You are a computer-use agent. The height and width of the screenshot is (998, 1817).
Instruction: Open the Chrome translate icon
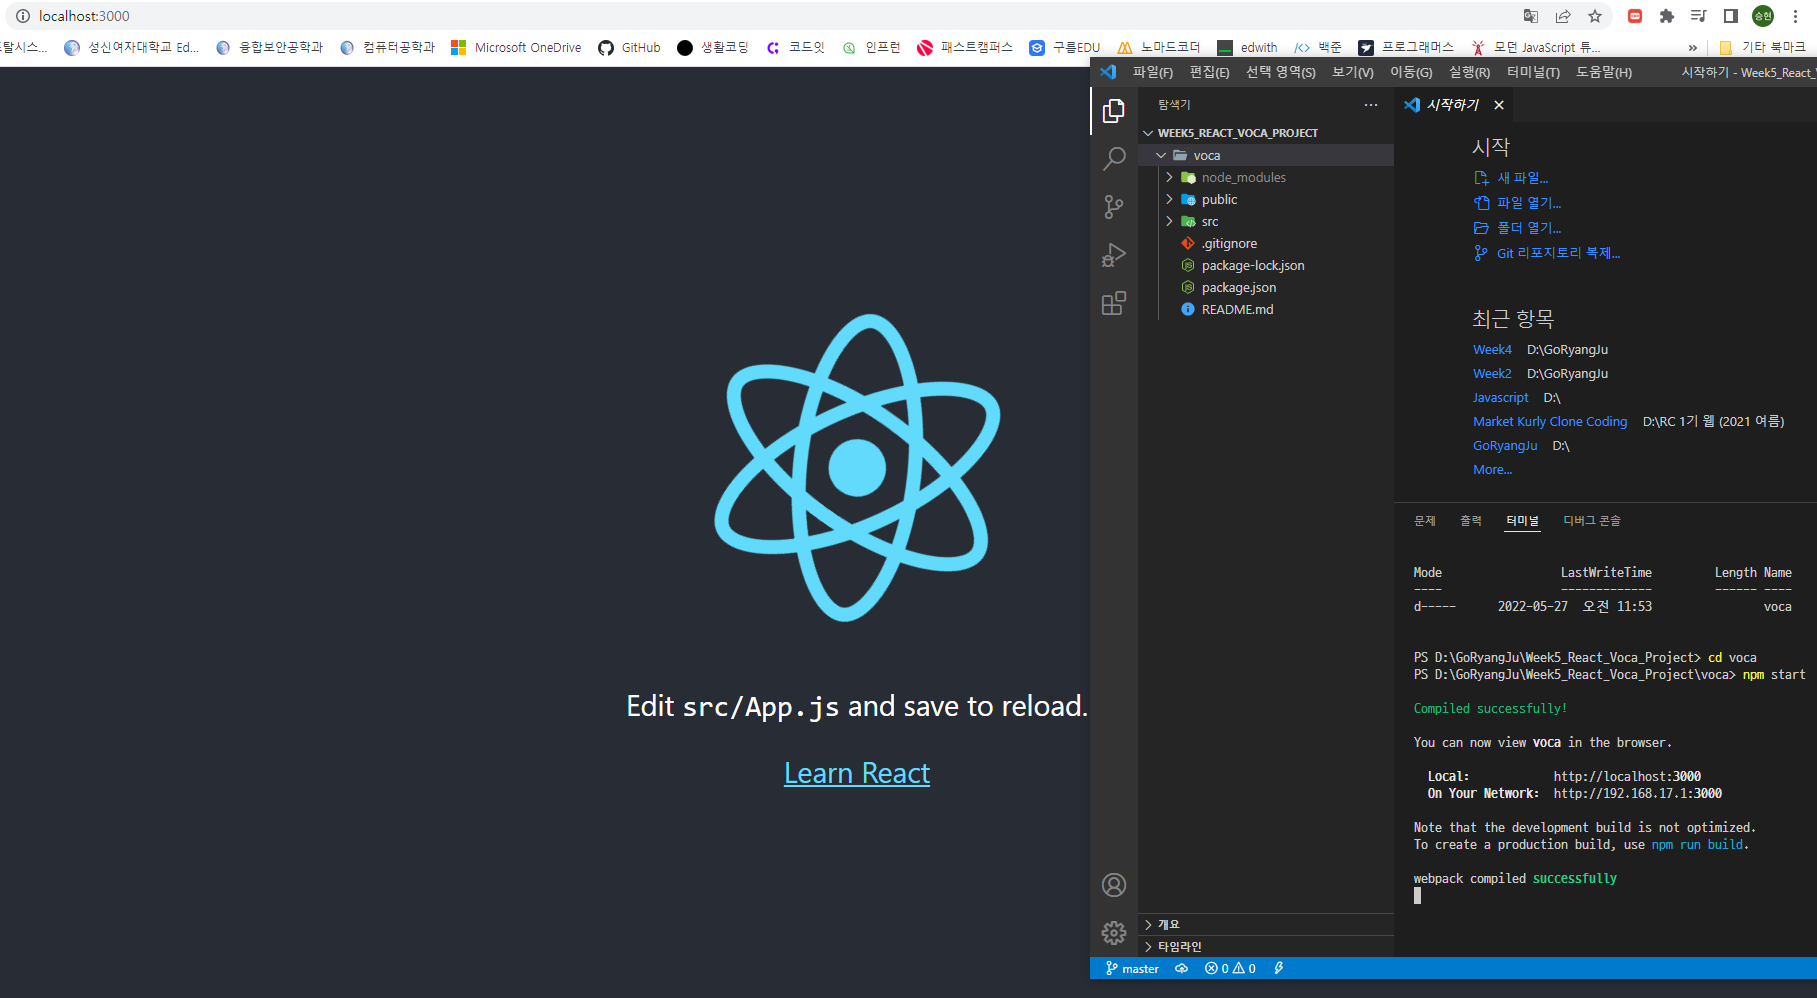tap(1531, 16)
